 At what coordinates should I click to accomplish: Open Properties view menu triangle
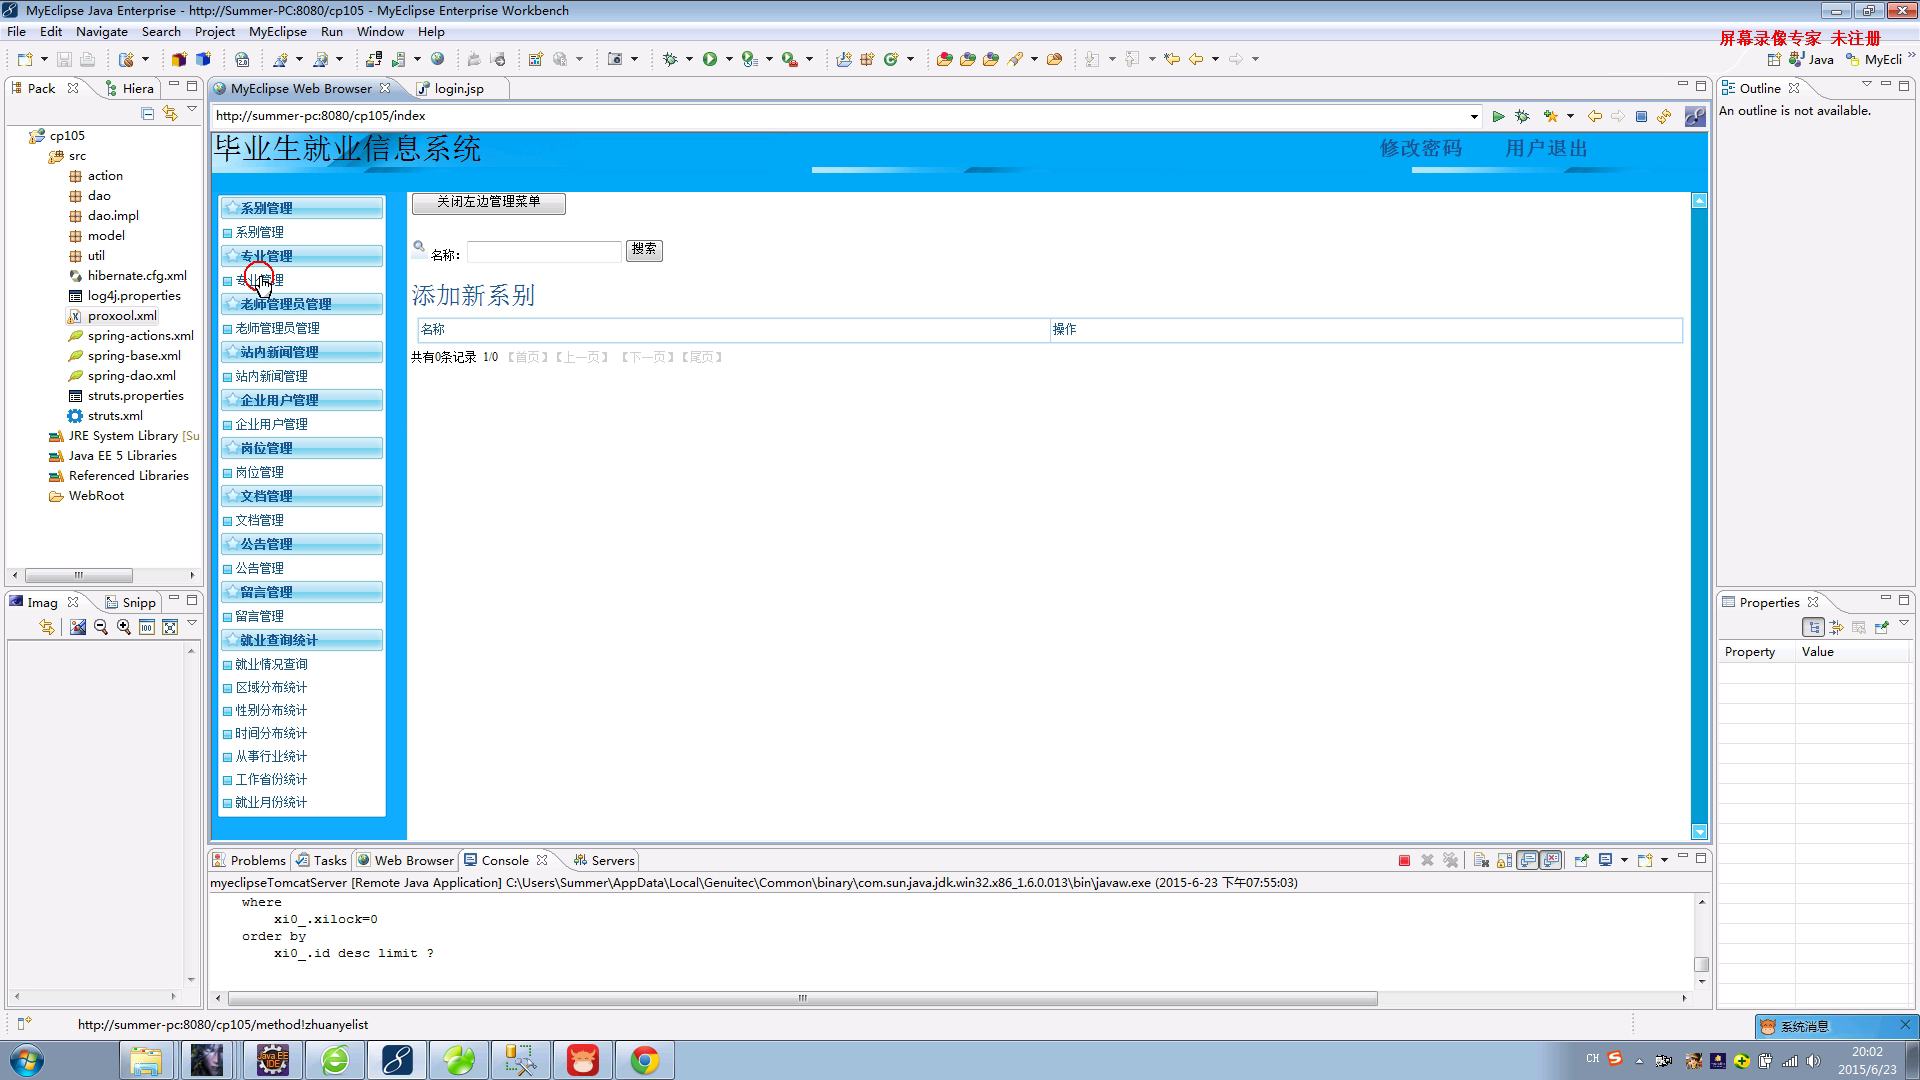click(1904, 623)
